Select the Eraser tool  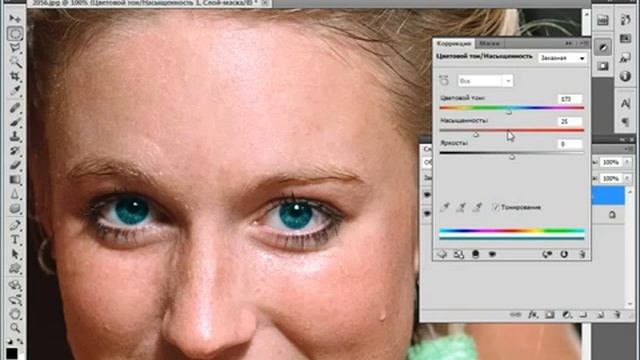point(15,165)
